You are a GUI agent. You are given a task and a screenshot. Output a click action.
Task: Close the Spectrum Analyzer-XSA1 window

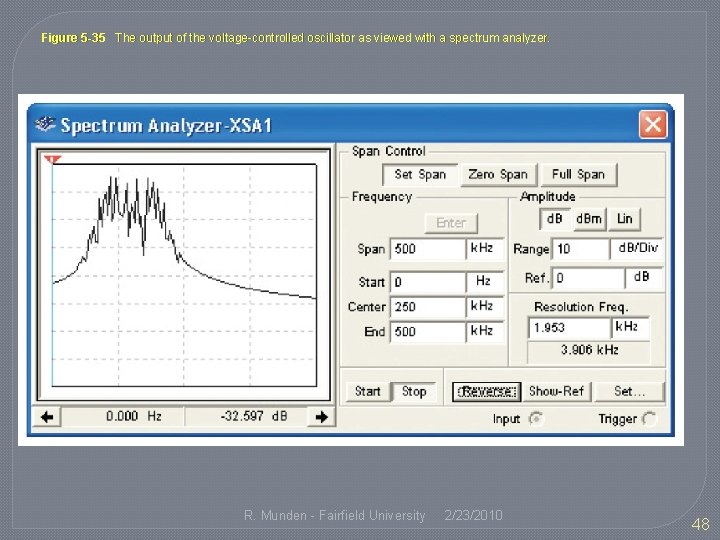[x=652, y=124]
